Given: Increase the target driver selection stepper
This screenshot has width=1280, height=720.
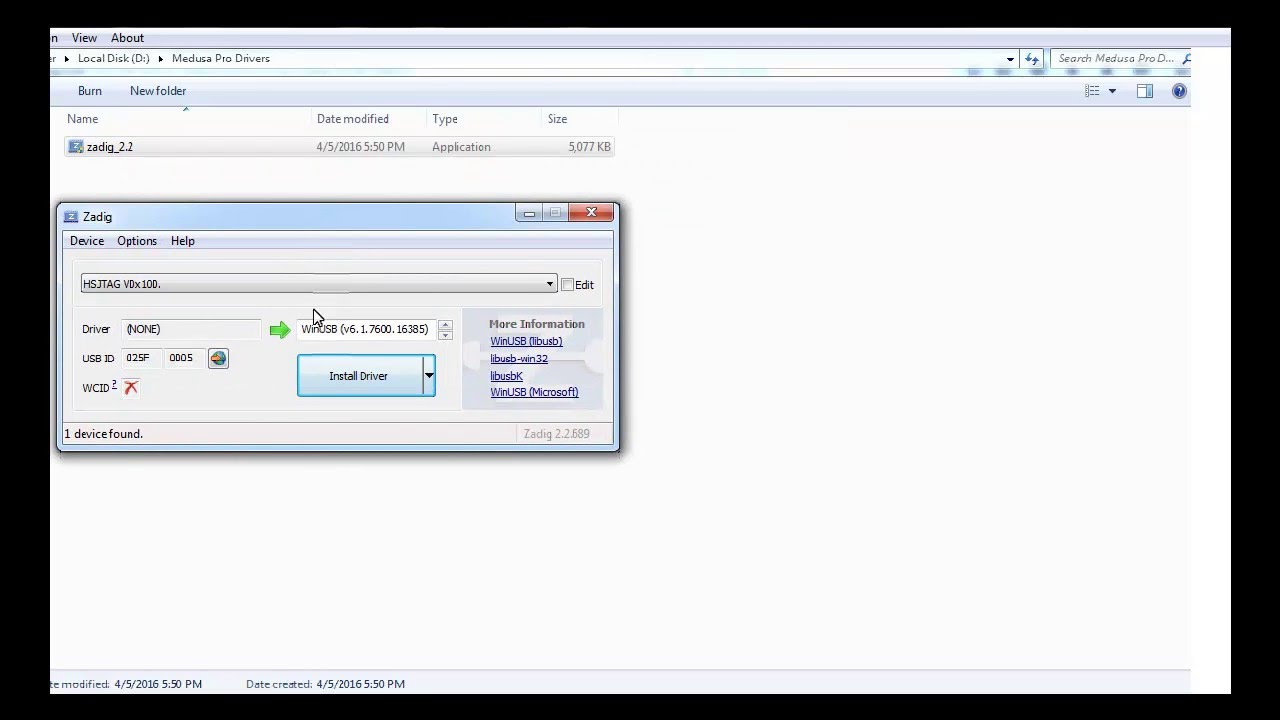Looking at the screenshot, I should point(445,324).
